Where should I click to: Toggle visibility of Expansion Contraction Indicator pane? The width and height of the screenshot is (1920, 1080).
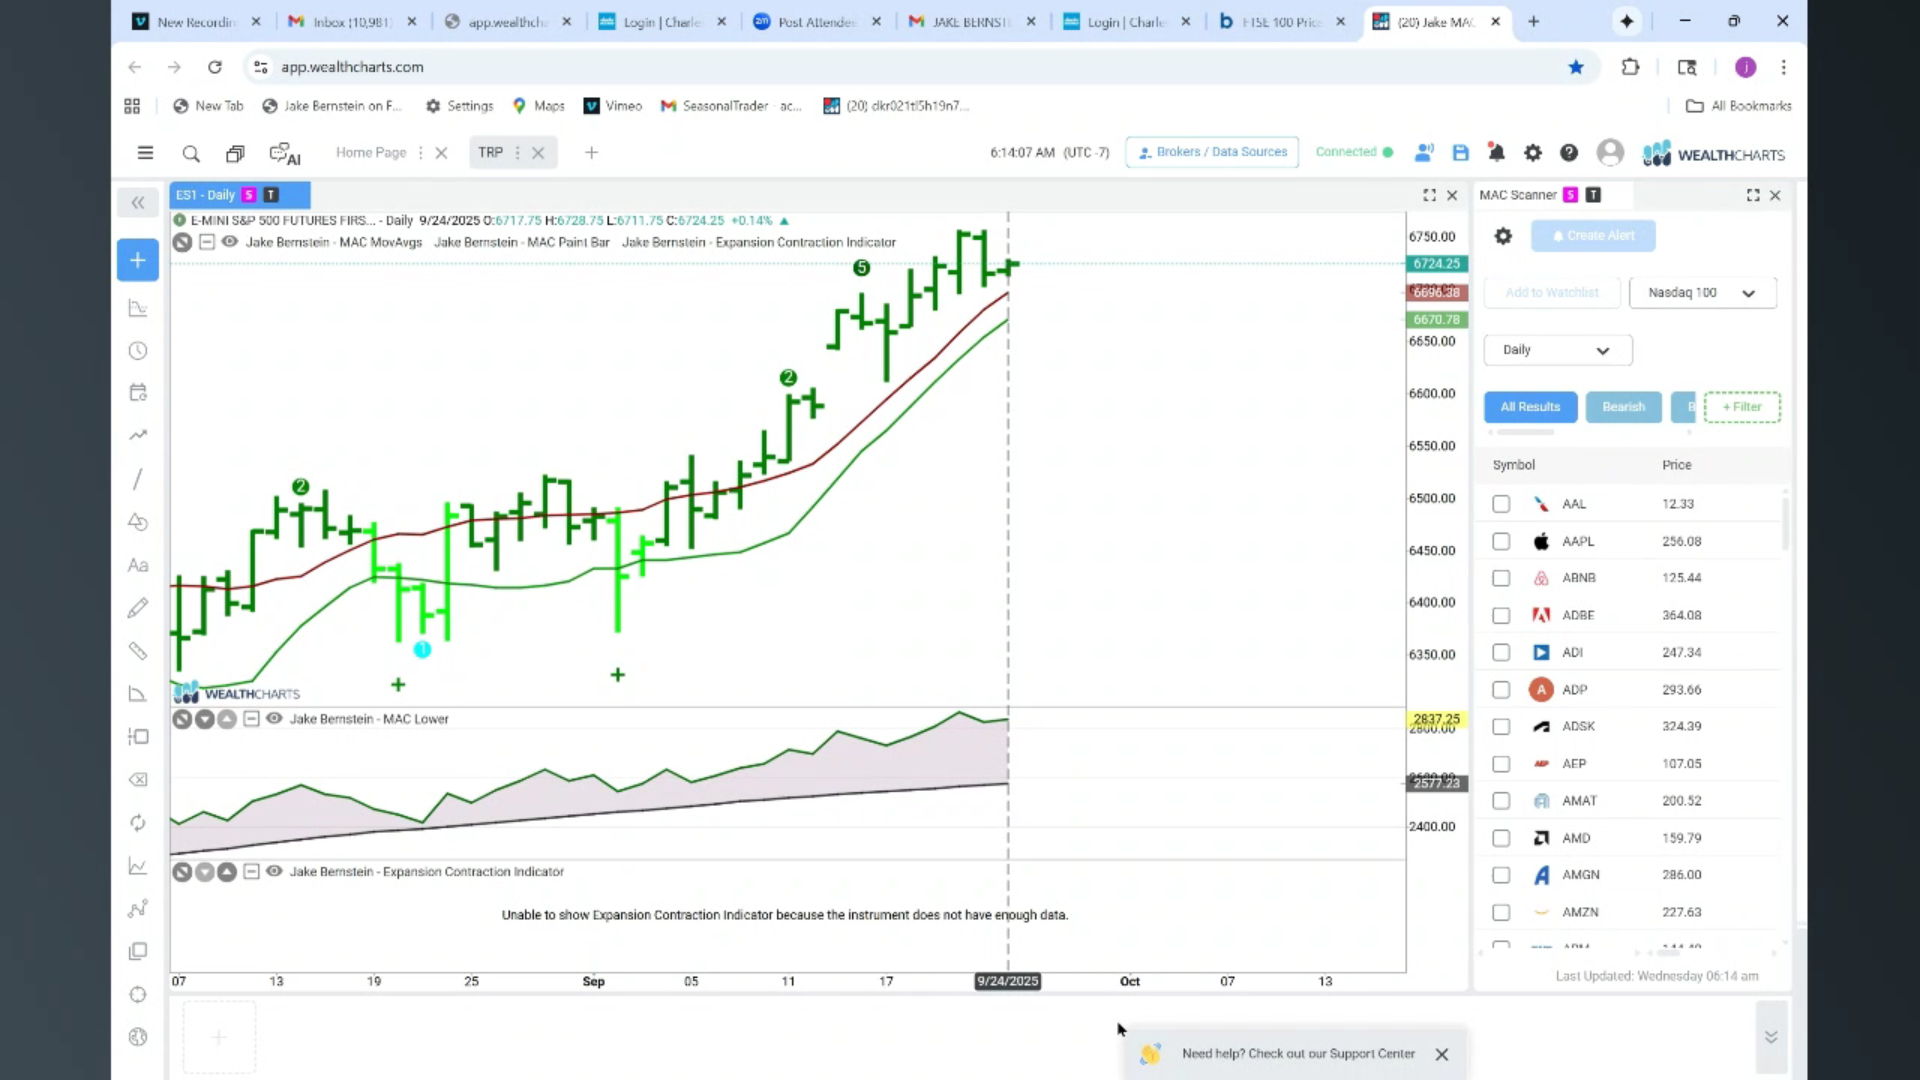click(274, 872)
